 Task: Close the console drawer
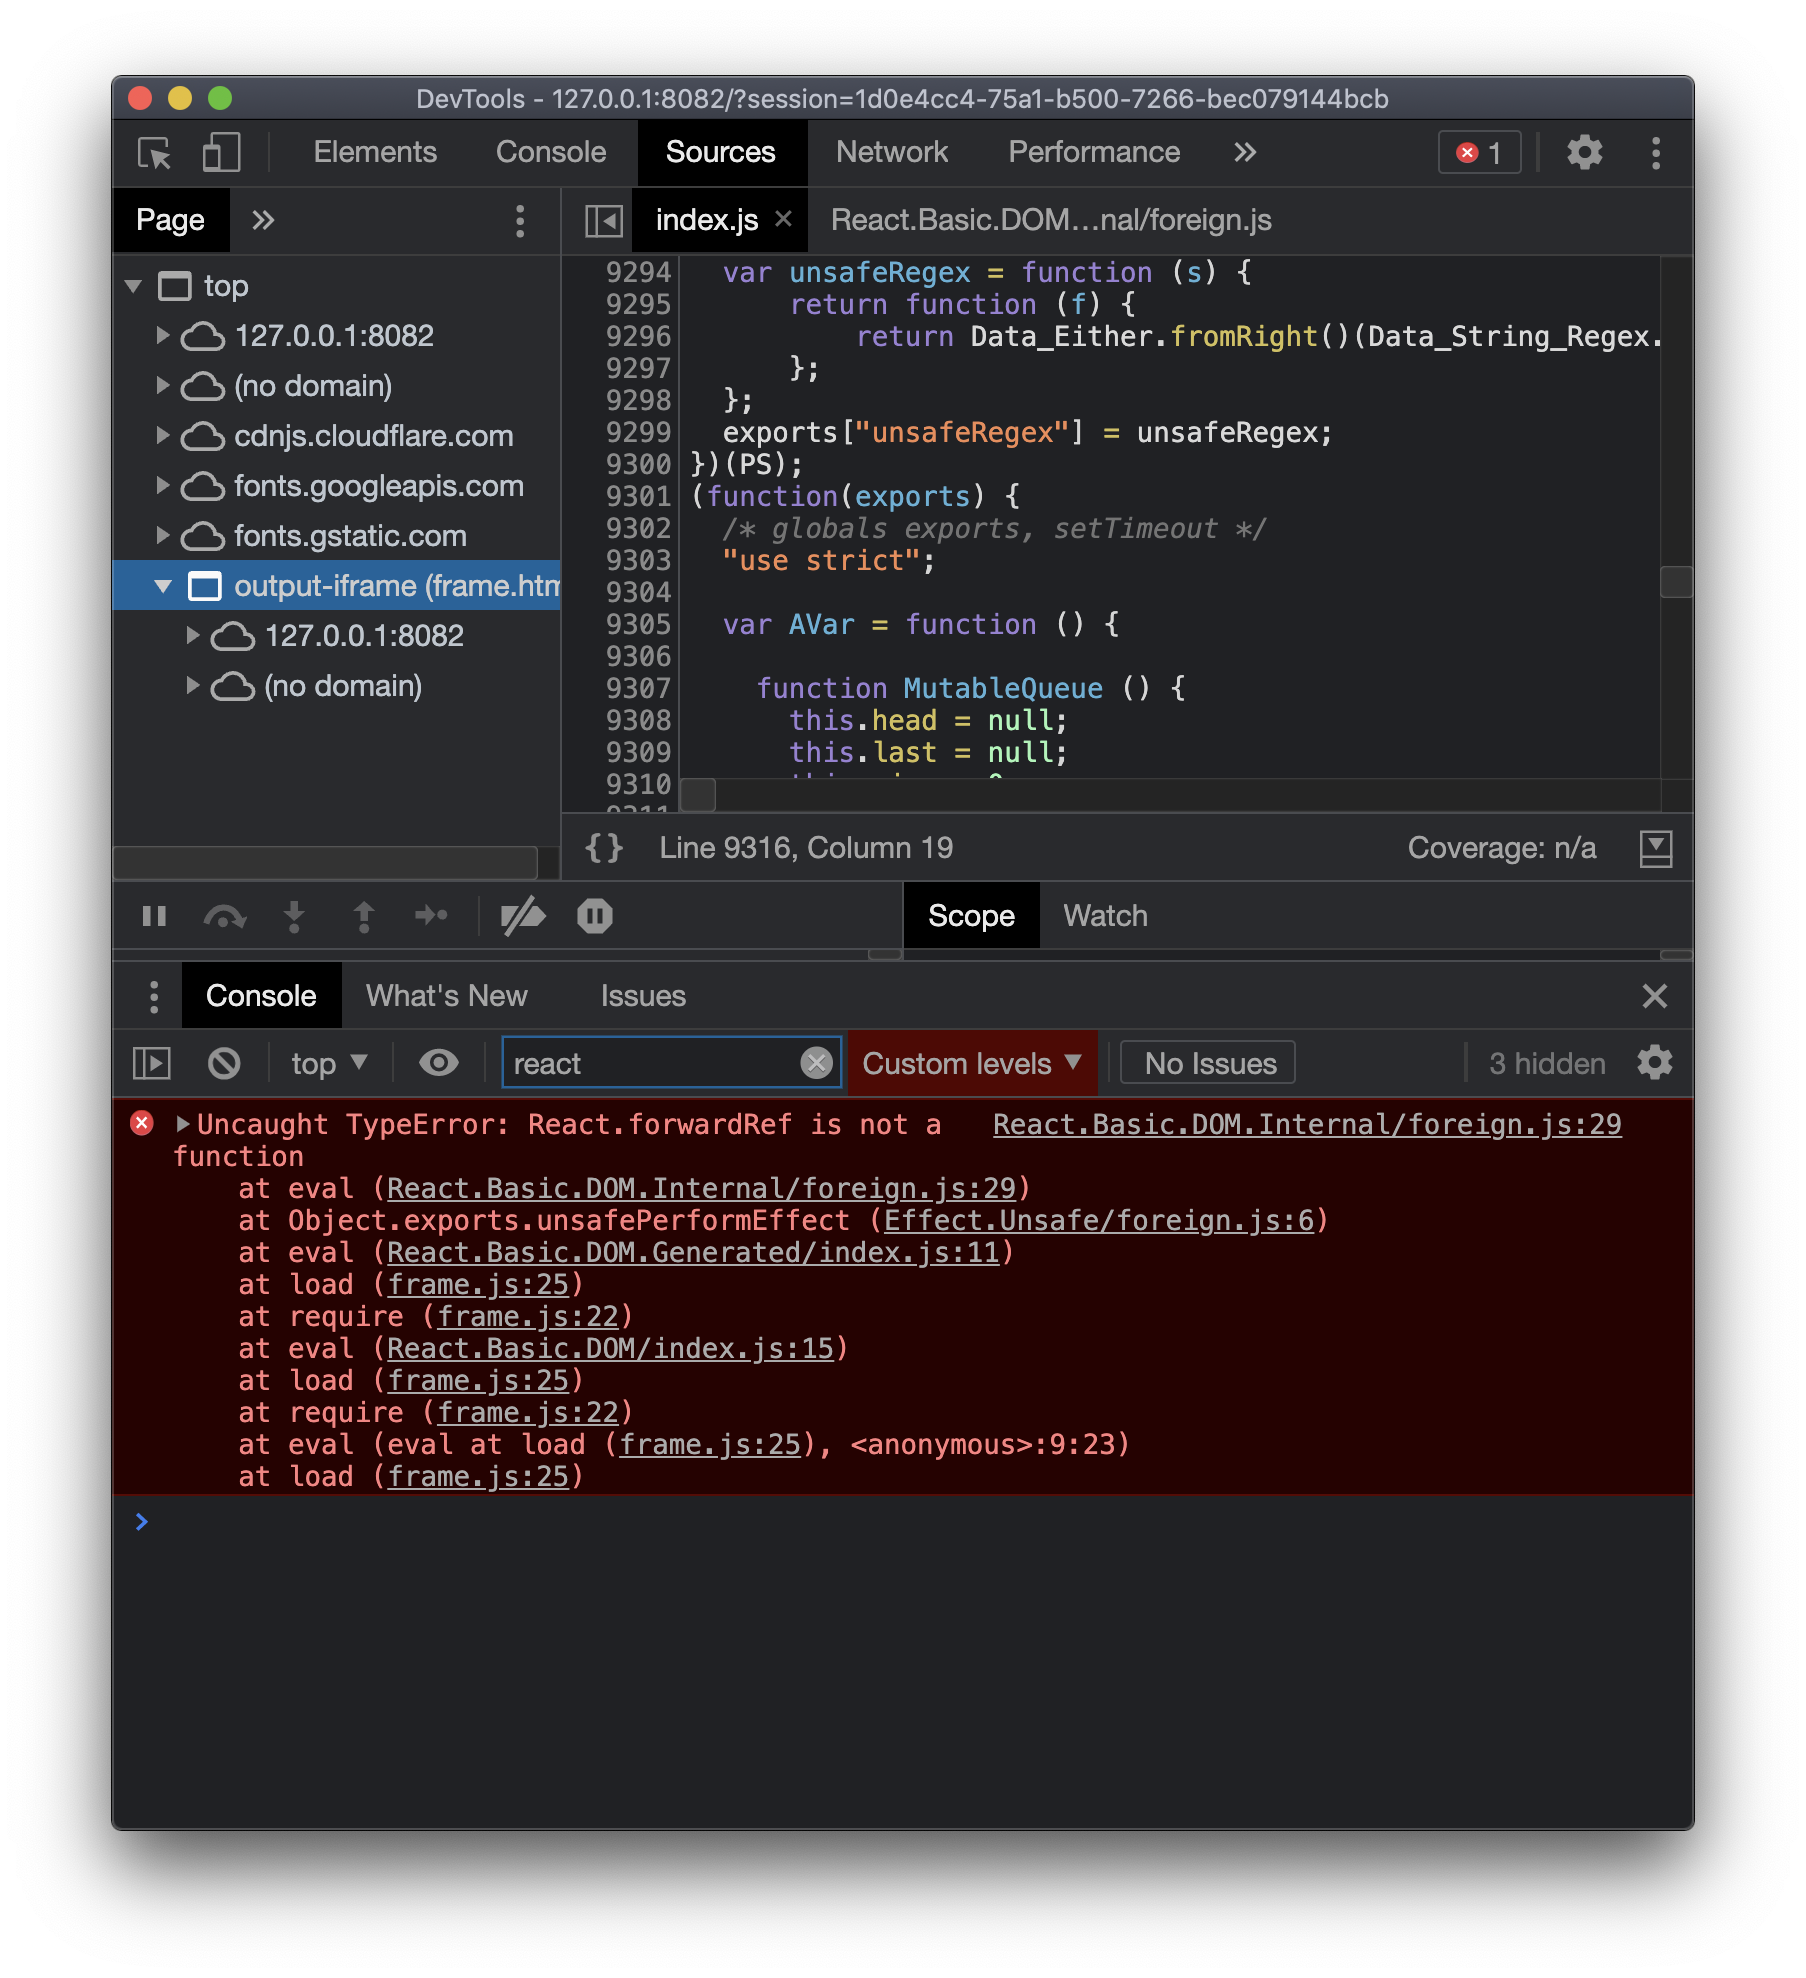(x=1655, y=996)
